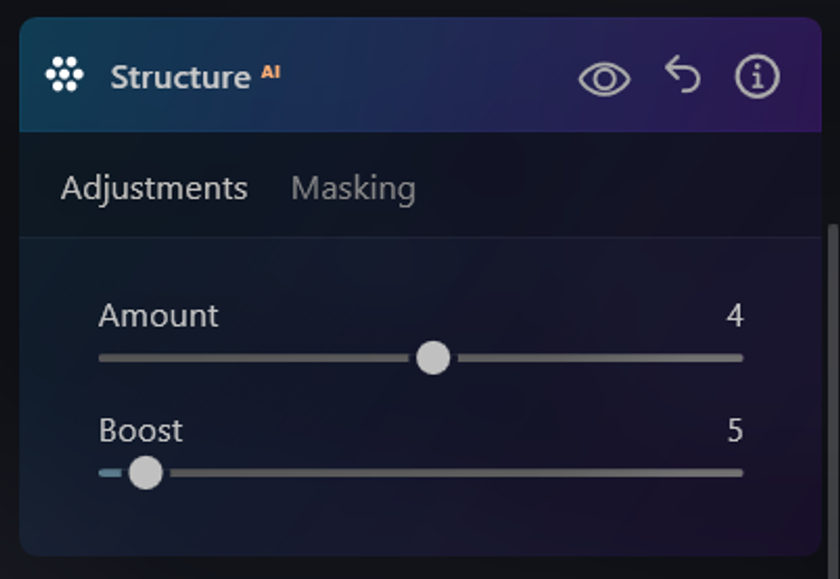
Task: Open the Masking tab
Action: [x=353, y=189]
